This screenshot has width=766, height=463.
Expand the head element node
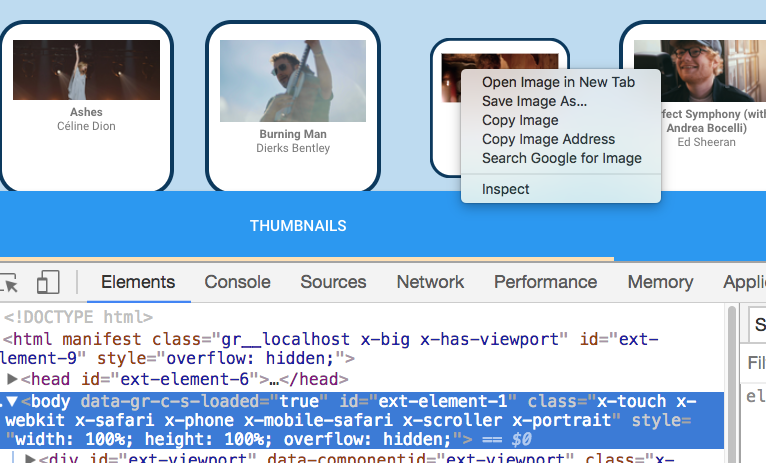(x=12, y=379)
